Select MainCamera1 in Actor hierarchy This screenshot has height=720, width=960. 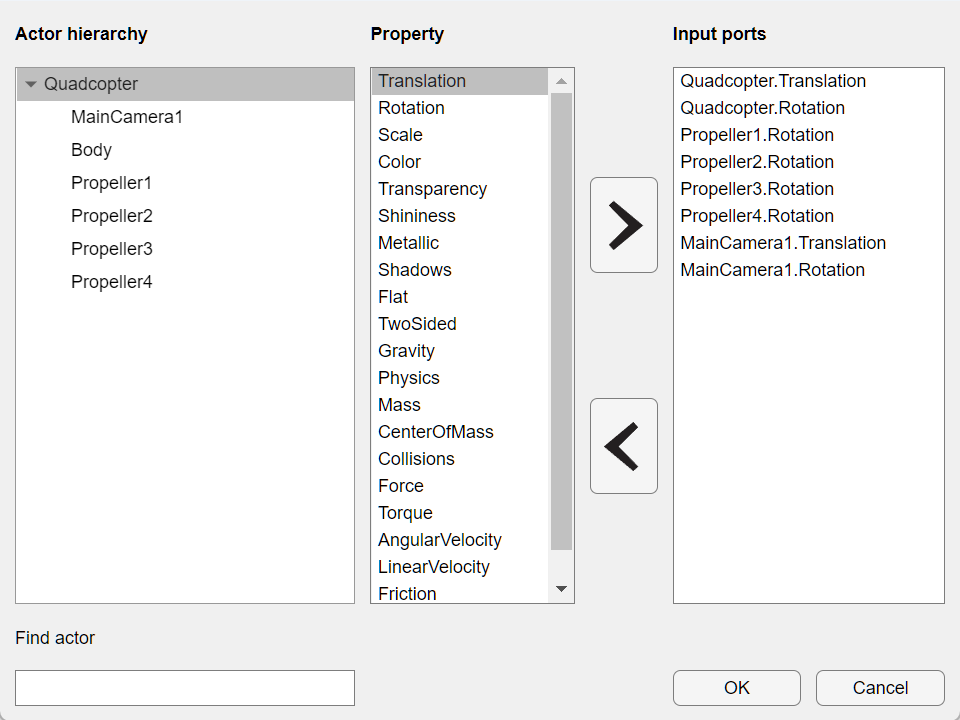tap(127, 117)
